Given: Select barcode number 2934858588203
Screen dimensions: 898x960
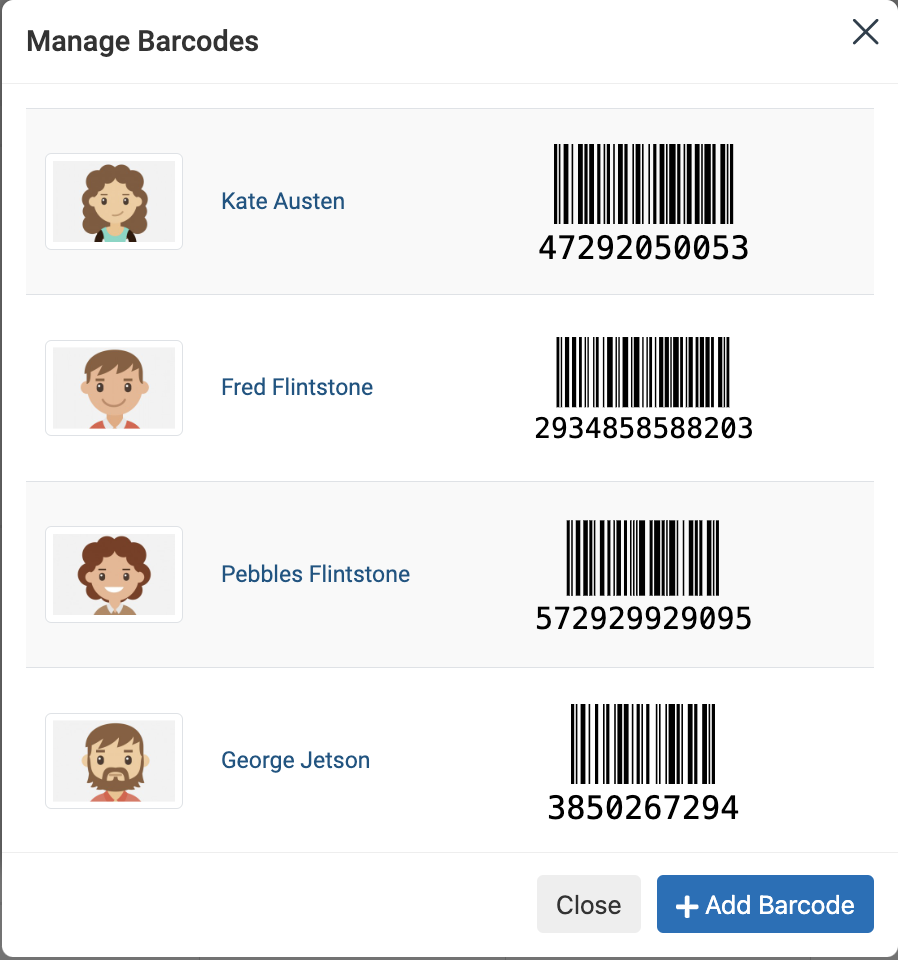Looking at the screenshot, I should pyautogui.click(x=643, y=428).
